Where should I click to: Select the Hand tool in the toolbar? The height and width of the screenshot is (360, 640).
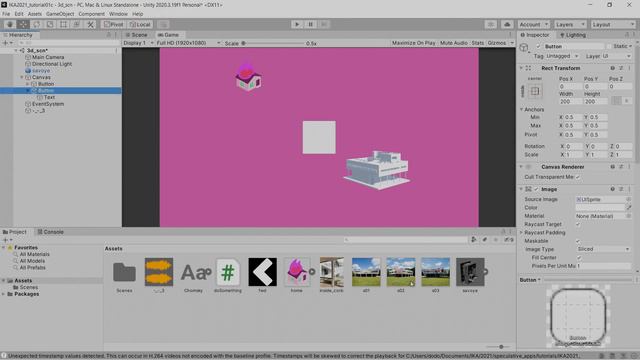(x=9, y=24)
